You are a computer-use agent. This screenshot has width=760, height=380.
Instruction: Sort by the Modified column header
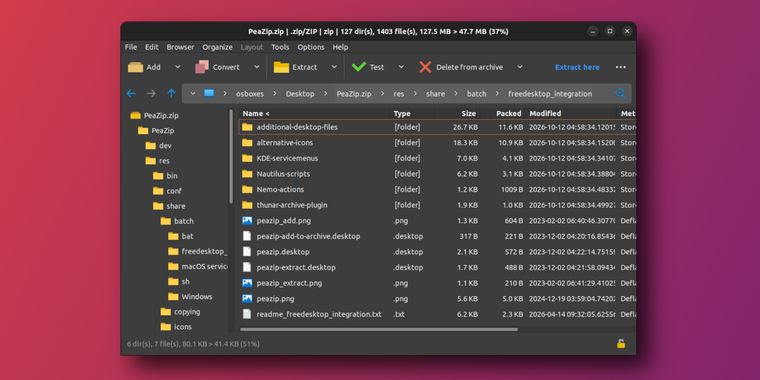[x=545, y=113]
